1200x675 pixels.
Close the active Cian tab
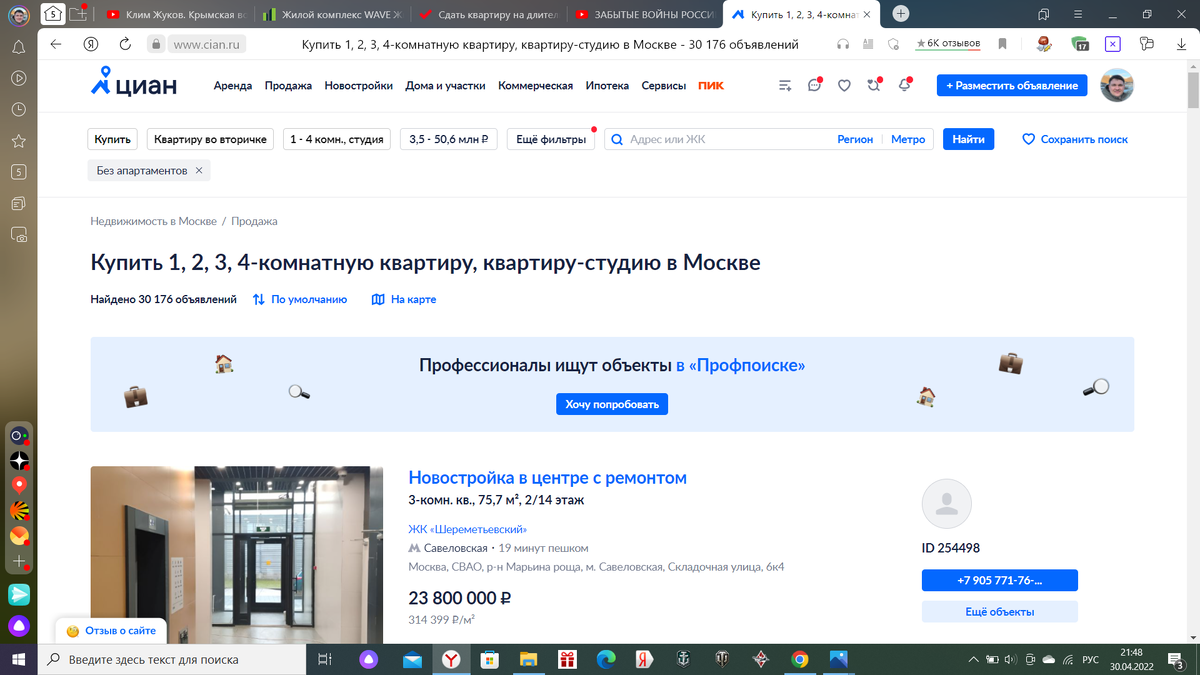(866, 14)
